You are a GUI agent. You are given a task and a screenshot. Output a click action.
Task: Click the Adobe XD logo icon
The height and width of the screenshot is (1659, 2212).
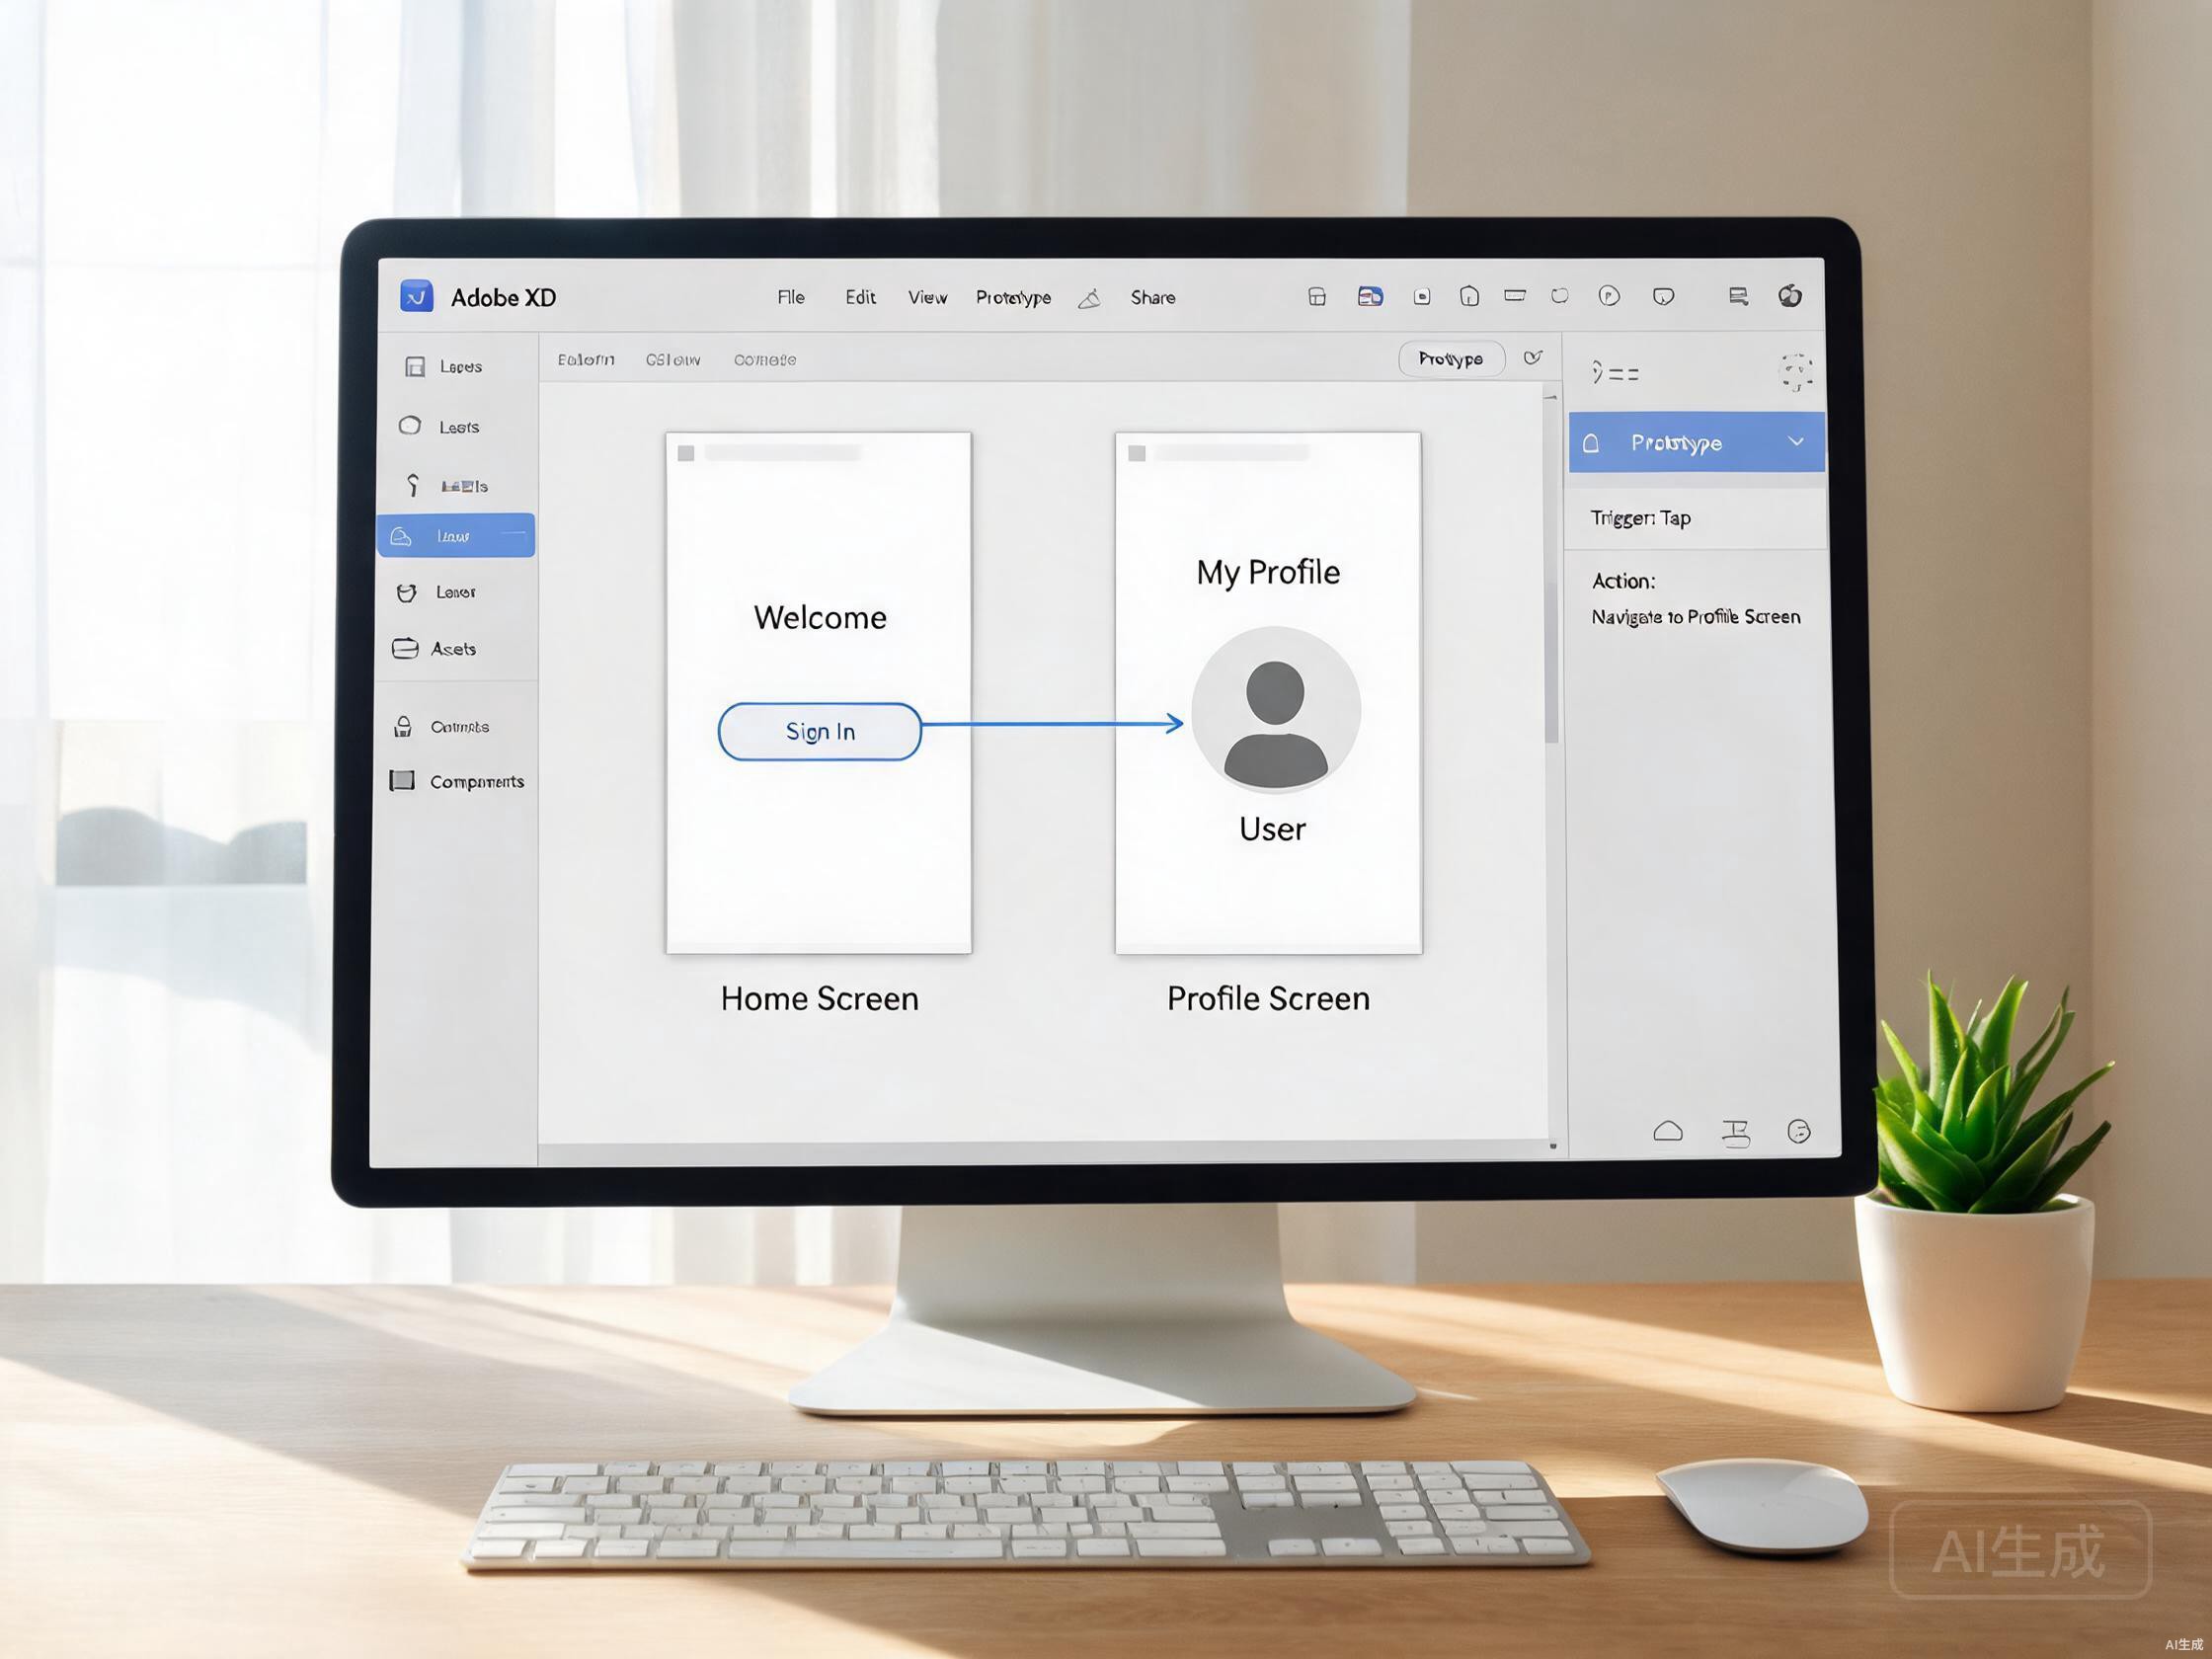pos(416,296)
